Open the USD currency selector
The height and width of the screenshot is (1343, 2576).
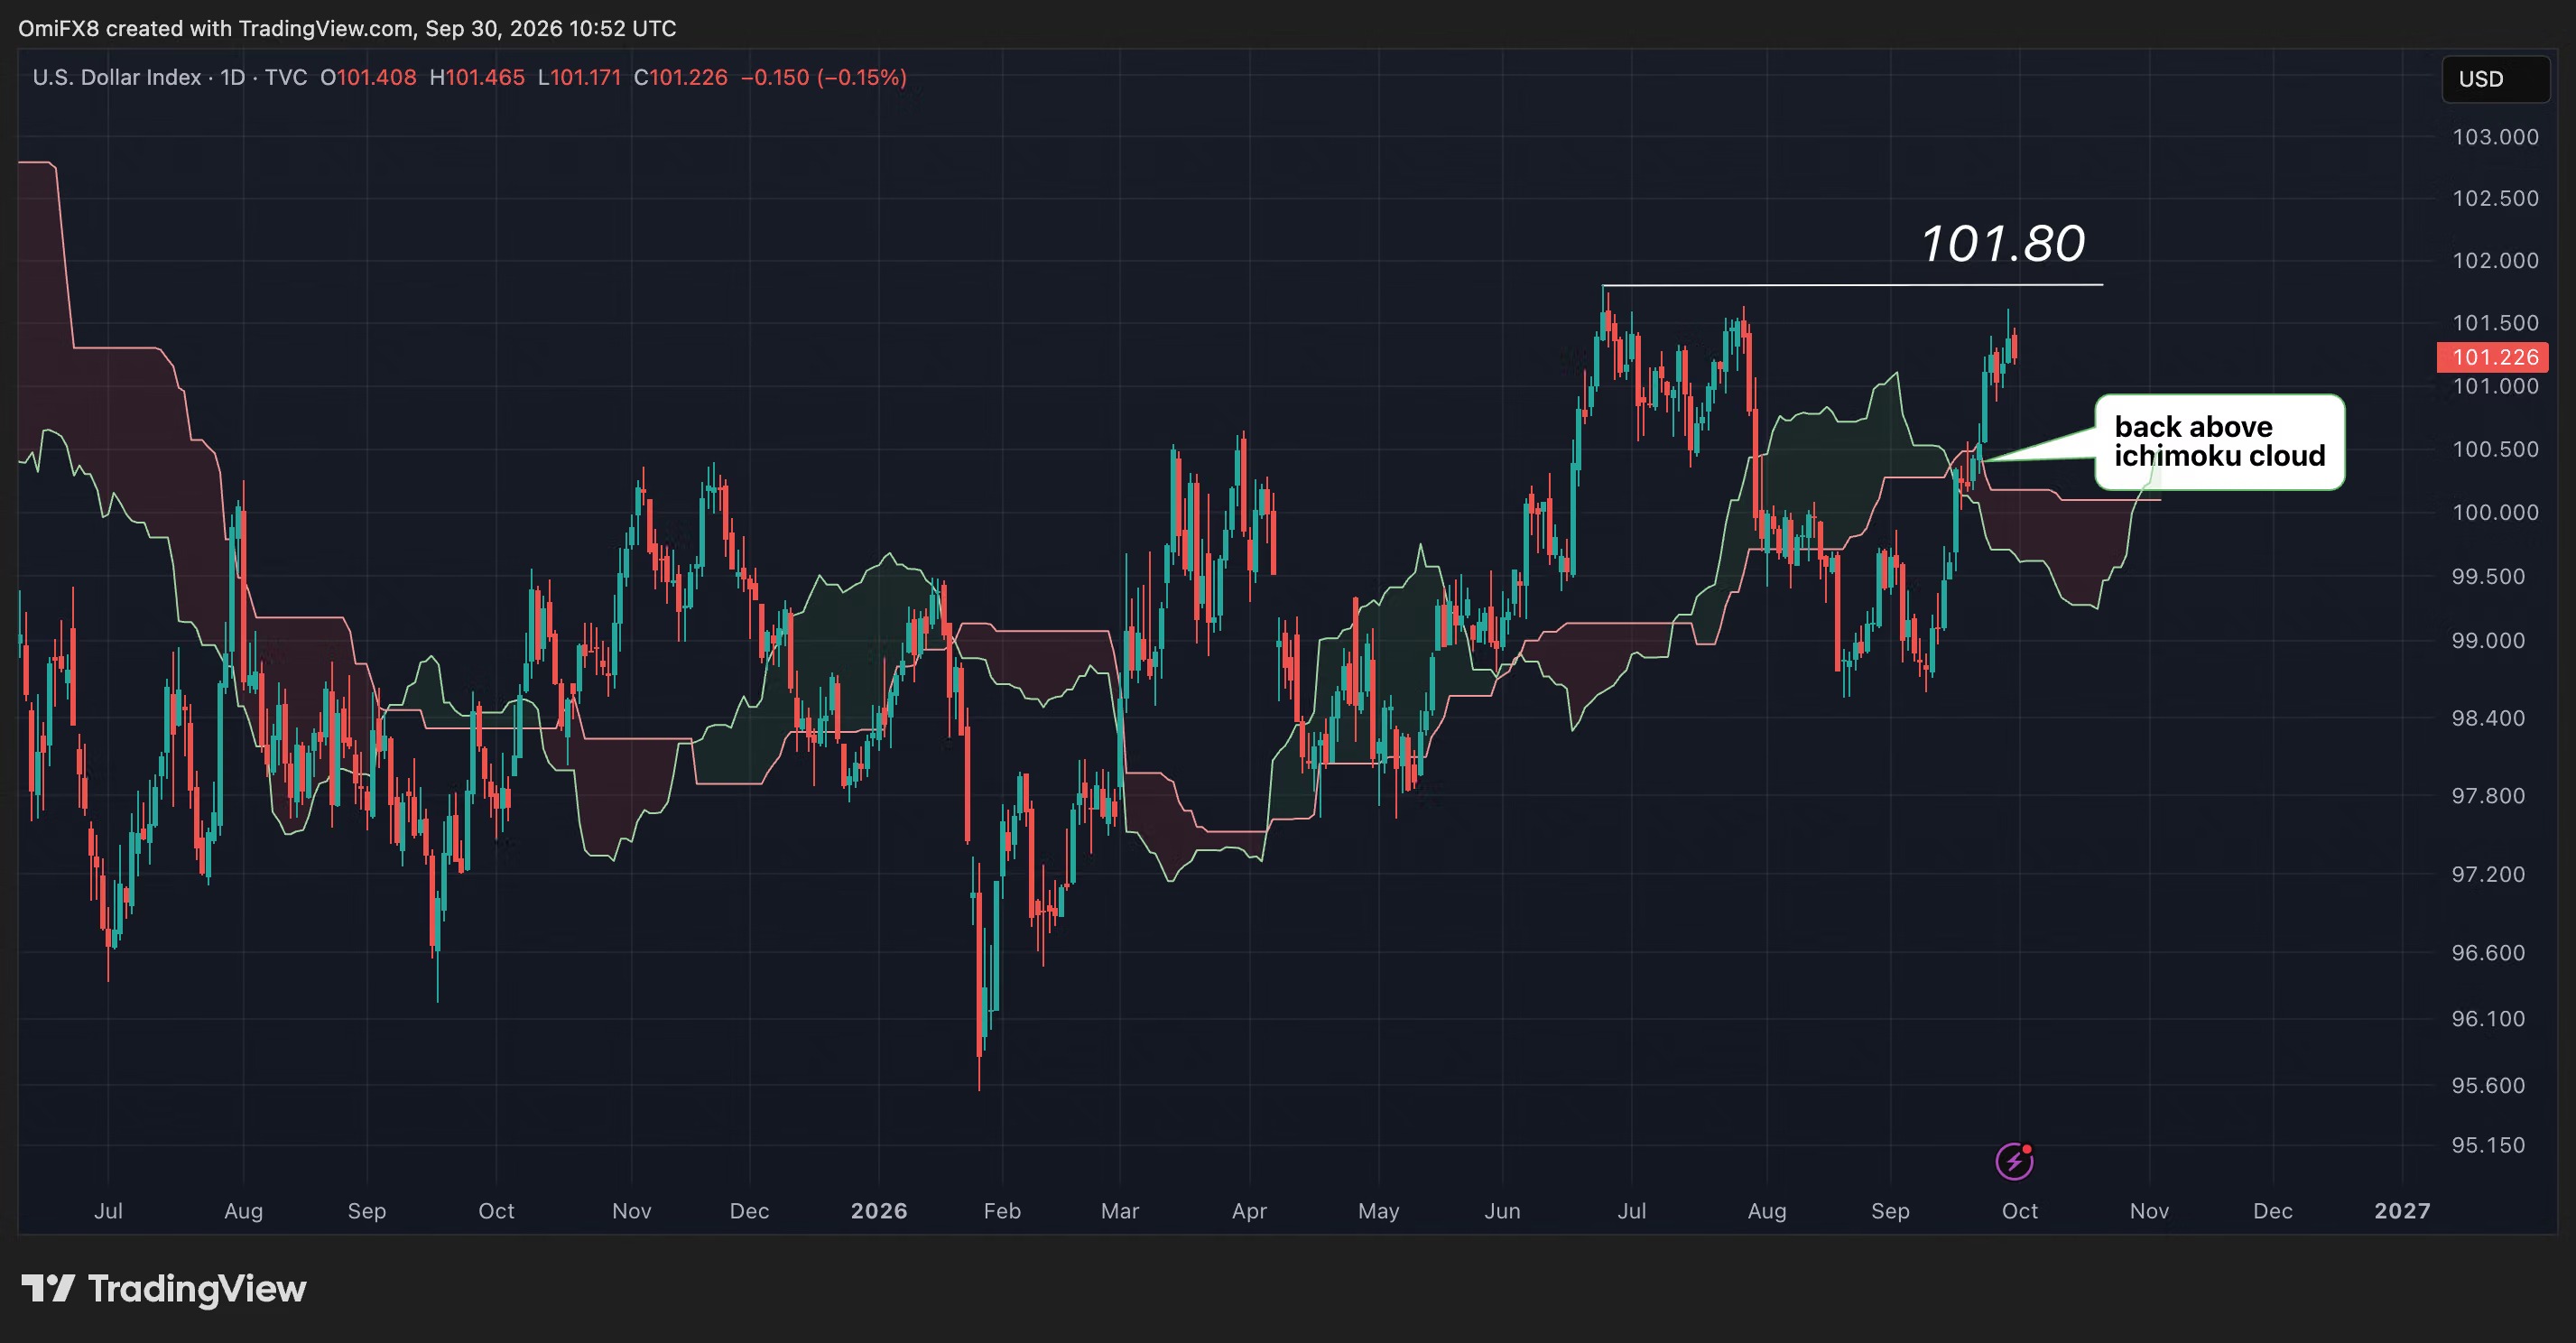point(2496,79)
